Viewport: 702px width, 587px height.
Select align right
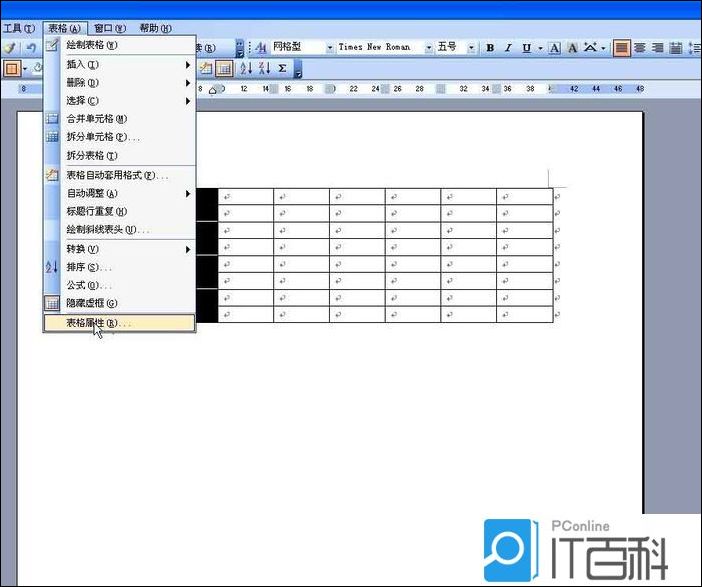[x=658, y=47]
